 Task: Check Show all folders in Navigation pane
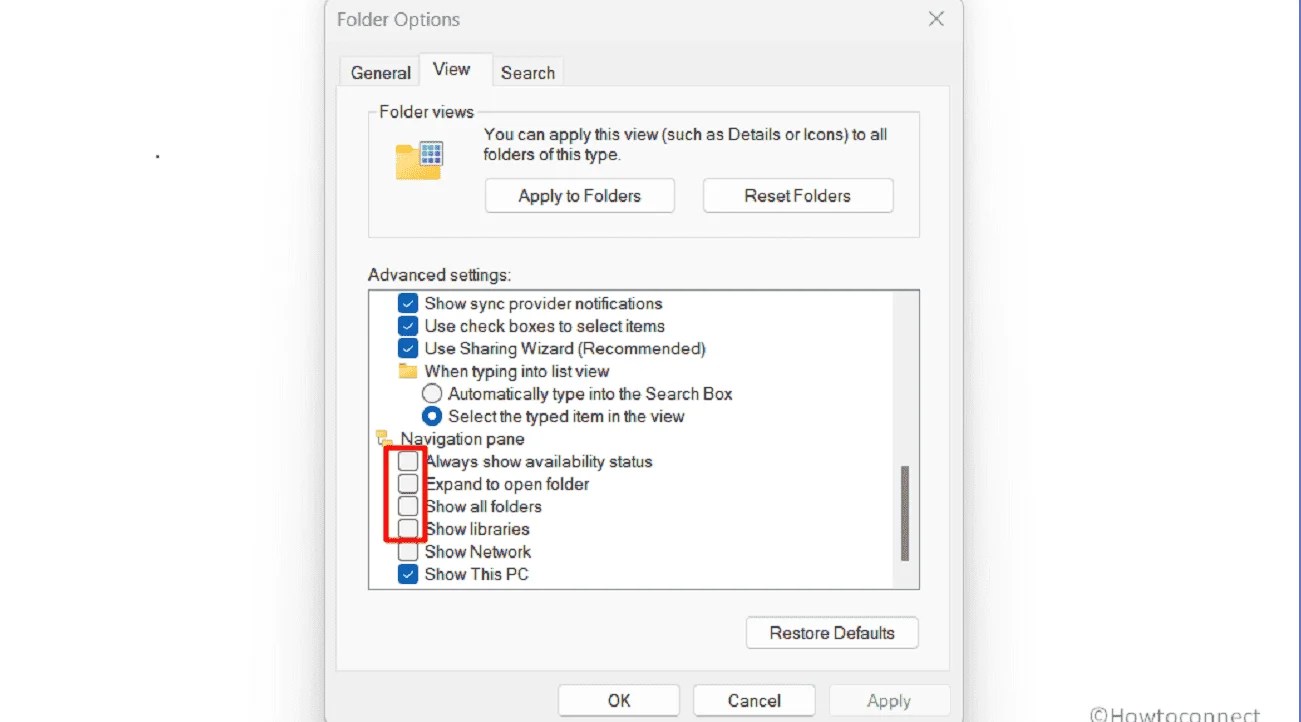407,506
